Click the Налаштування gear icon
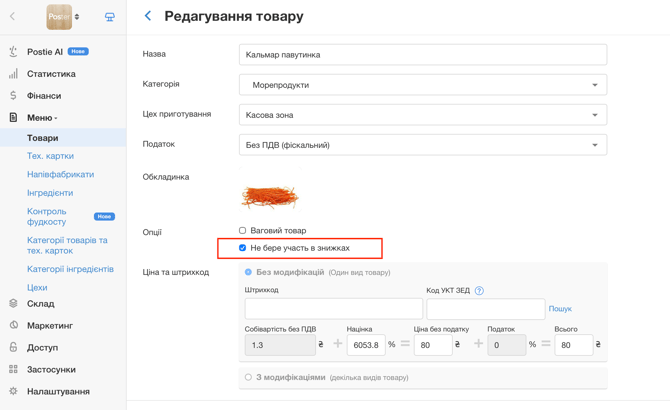670x410 pixels. click(x=13, y=391)
